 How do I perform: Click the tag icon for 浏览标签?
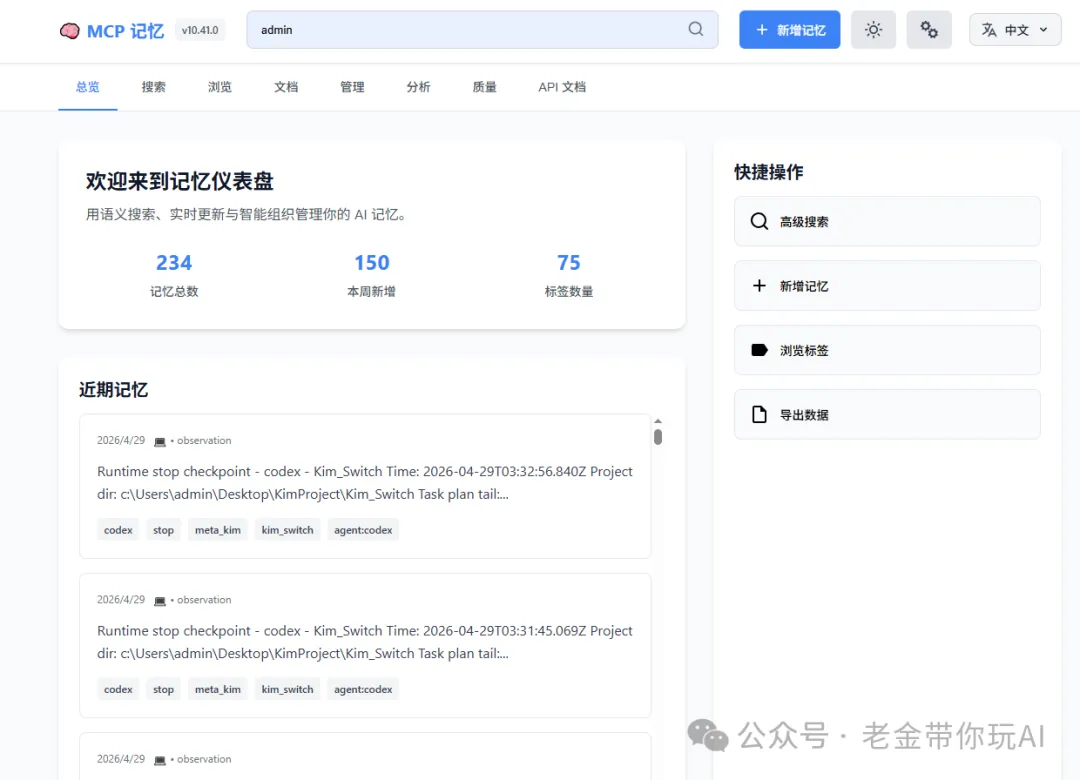pyautogui.click(x=759, y=350)
